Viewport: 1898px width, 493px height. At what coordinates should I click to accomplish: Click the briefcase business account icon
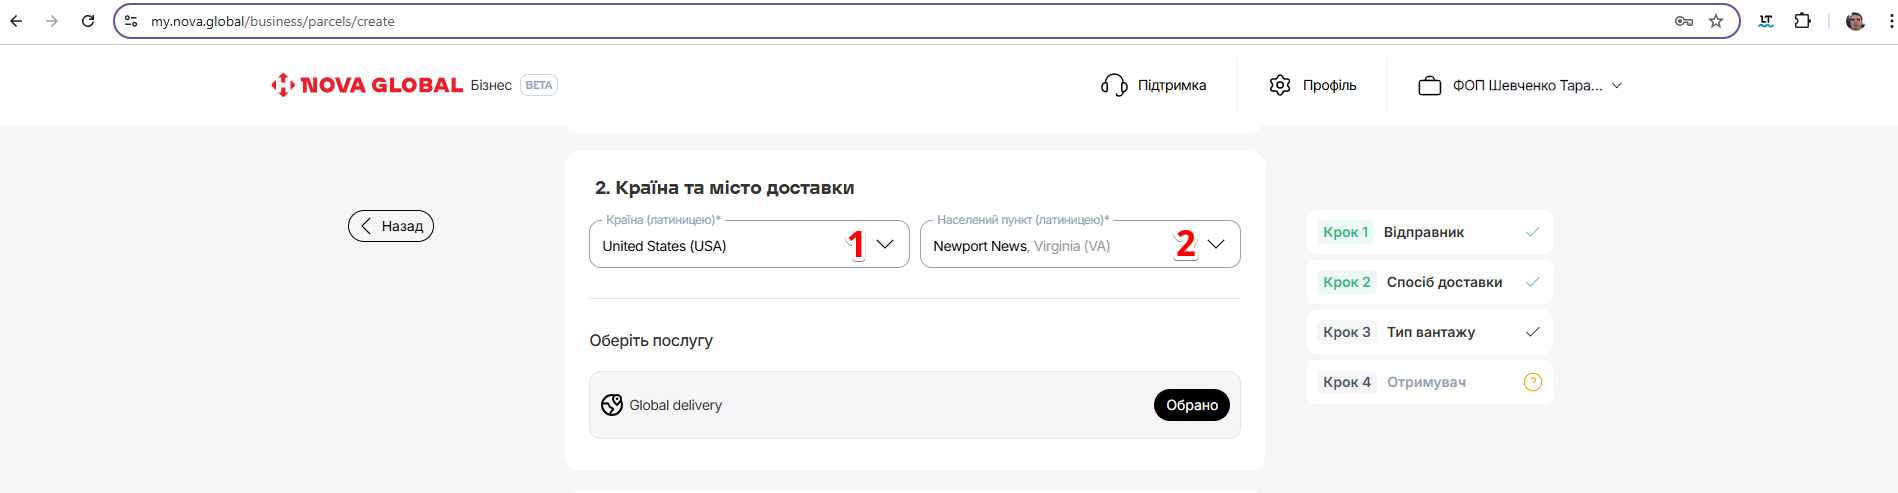coord(1429,86)
